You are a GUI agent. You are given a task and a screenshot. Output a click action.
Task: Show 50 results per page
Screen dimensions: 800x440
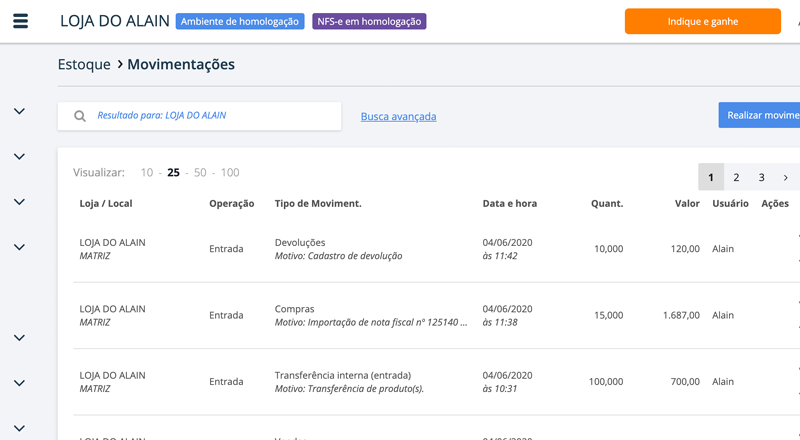[x=200, y=173]
